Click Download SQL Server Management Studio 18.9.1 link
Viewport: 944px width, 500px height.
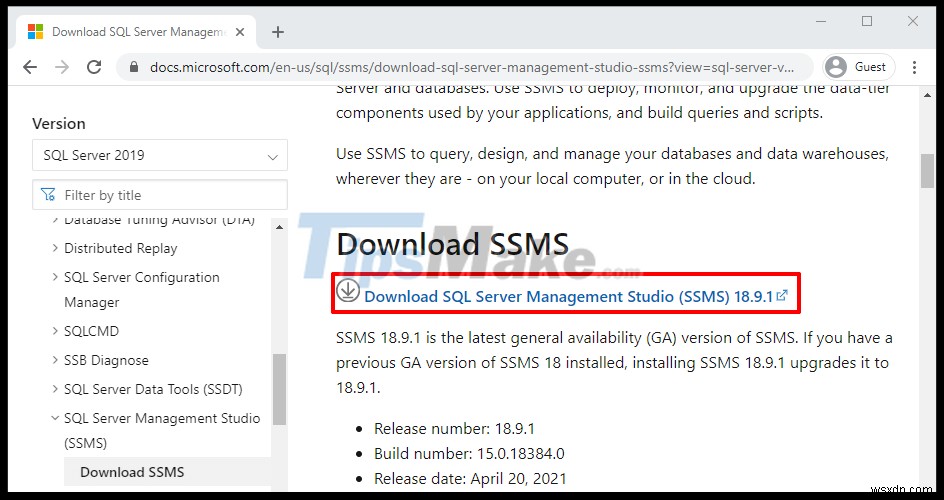568,297
